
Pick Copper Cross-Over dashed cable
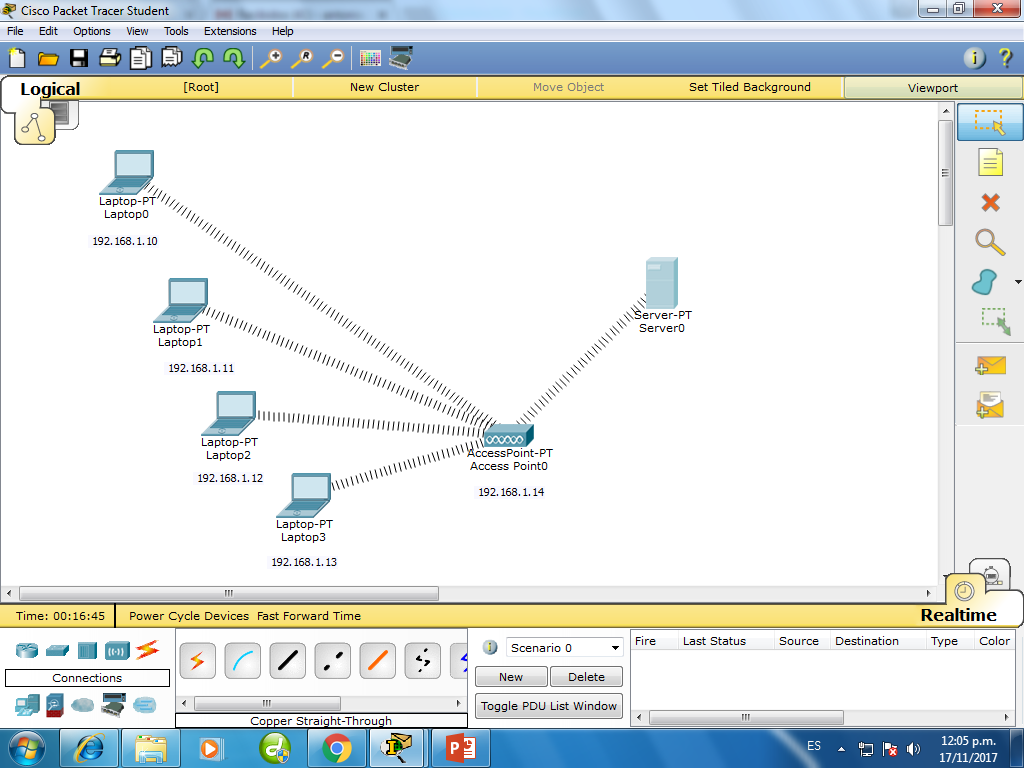(x=332, y=661)
